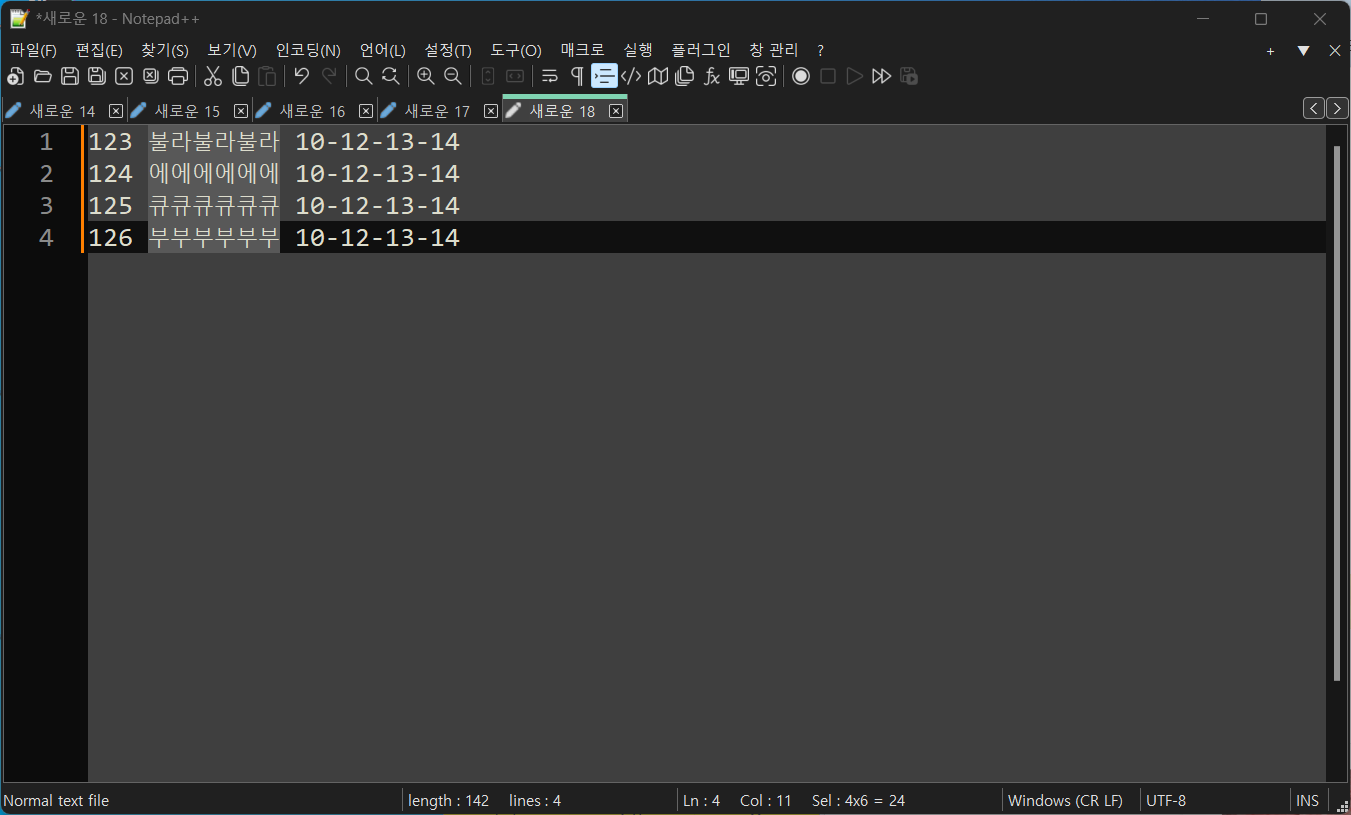Viewport: 1351px width, 815px height.
Task: Open Replace dialog toolbar icon
Action: click(391, 76)
